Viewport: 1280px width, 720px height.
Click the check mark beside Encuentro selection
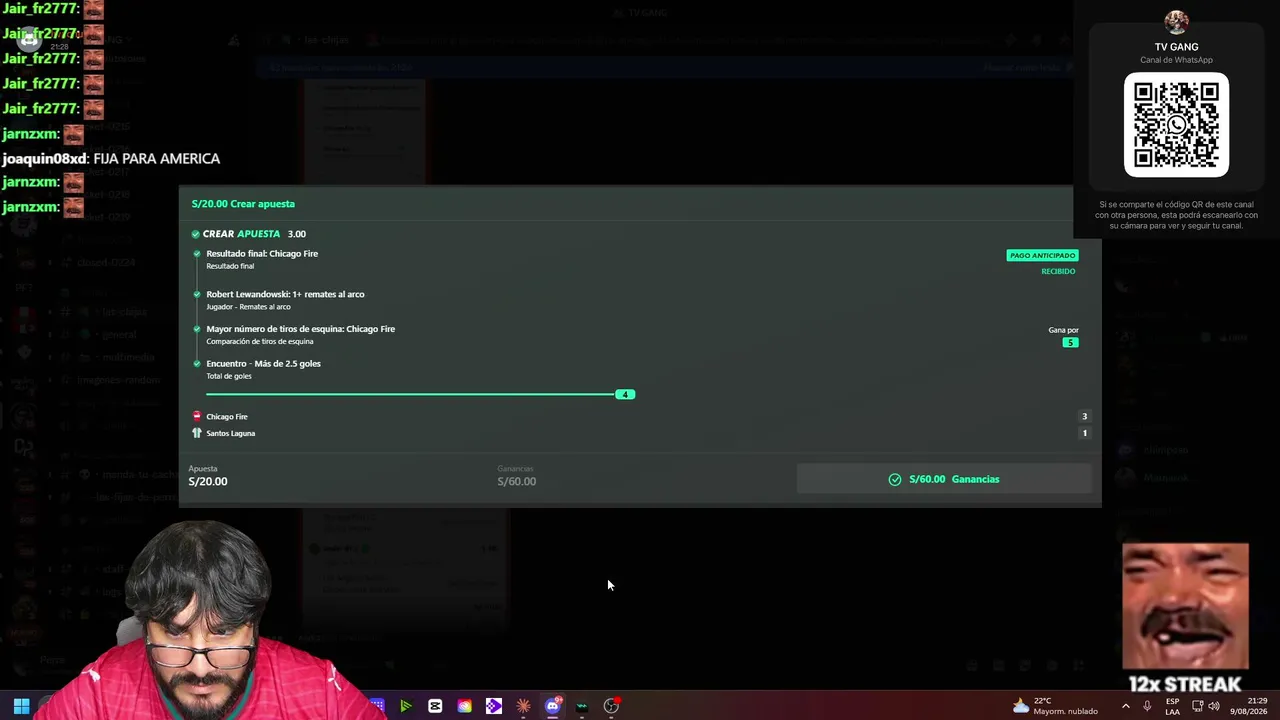(197, 364)
